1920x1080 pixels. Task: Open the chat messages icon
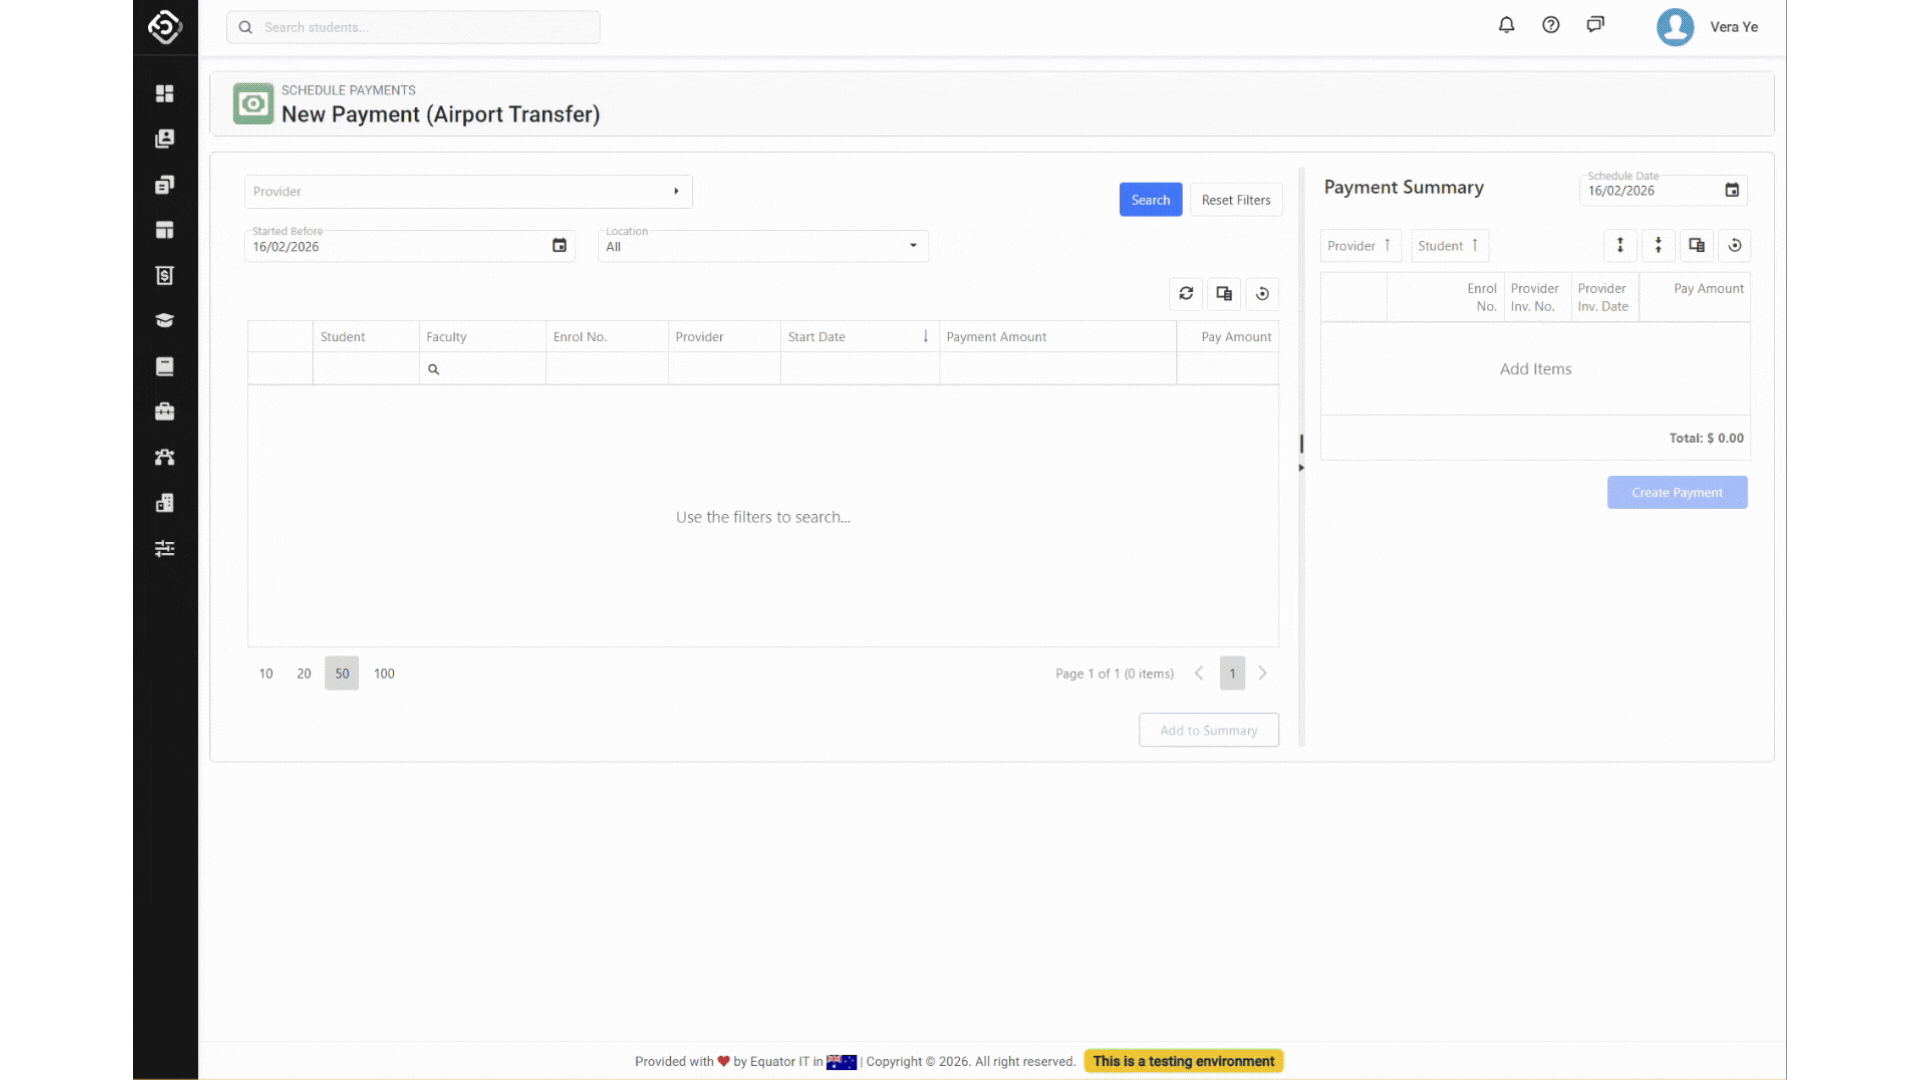point(1595,25)
